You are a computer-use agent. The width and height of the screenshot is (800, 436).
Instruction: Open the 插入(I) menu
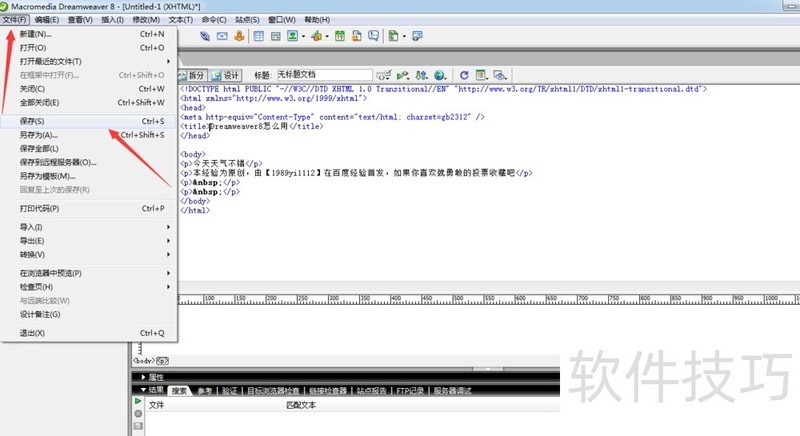point(112,20)
